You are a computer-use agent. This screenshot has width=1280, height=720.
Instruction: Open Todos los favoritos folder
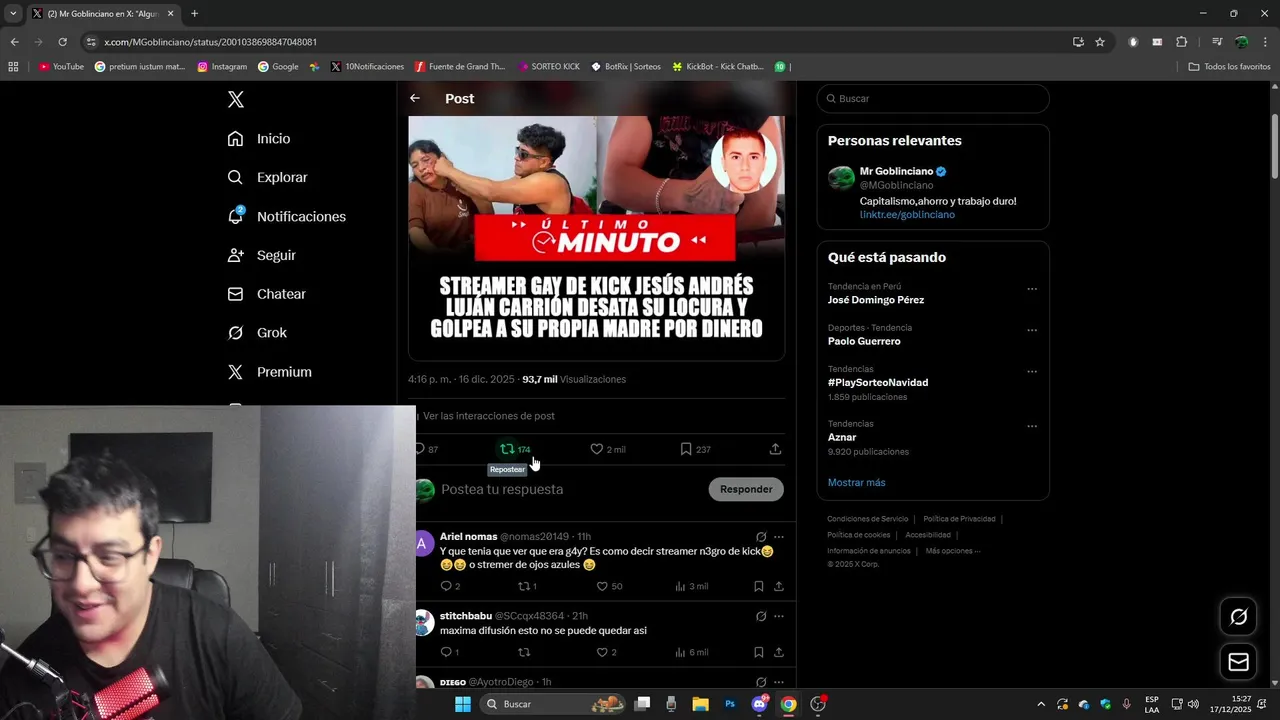click(1229, 67)
